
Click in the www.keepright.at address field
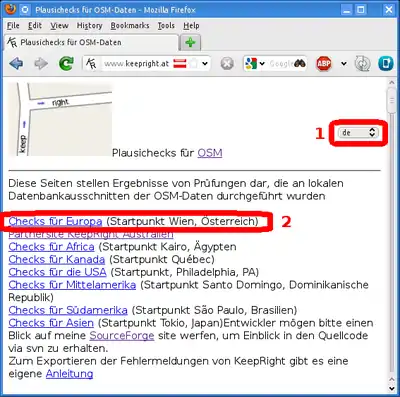point(137,63)
